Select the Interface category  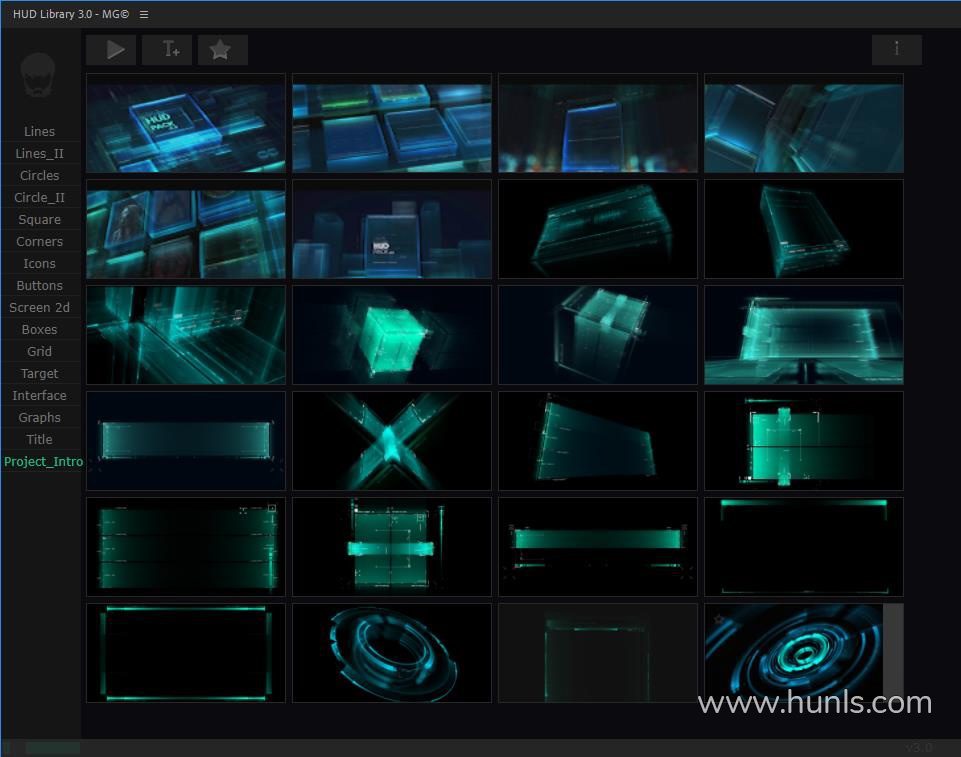[39, 396]
